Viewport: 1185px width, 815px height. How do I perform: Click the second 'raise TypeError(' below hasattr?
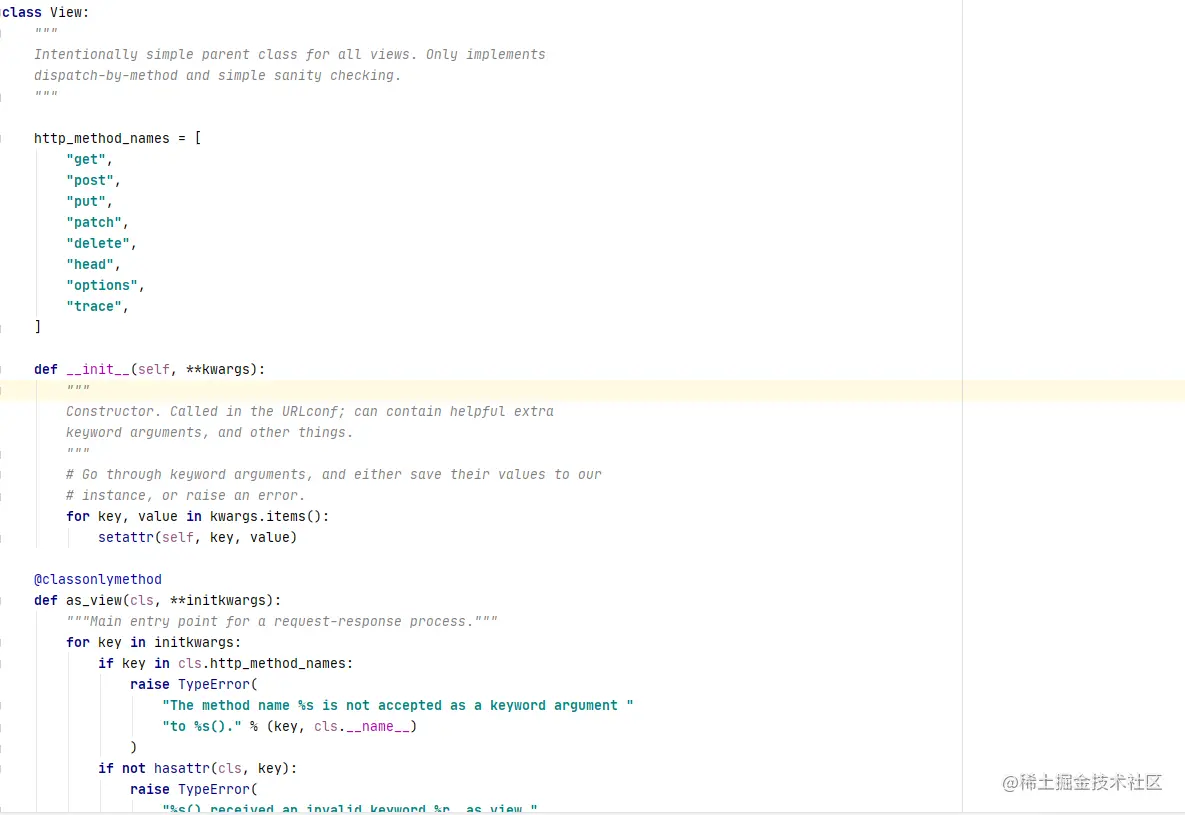[x=193, y=789]
